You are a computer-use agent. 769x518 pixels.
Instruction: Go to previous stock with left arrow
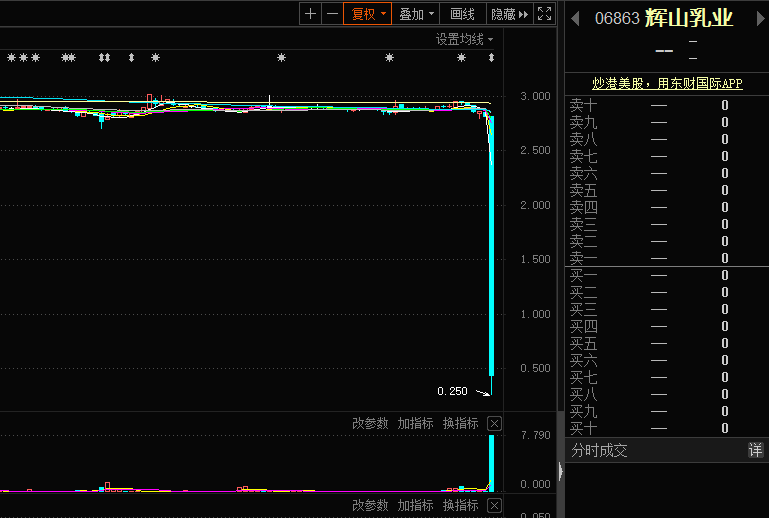(576, 19)
